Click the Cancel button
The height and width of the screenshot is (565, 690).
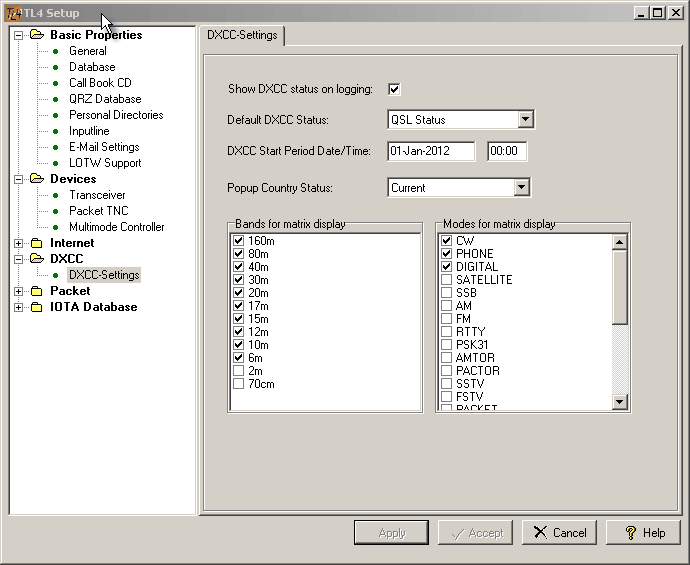click(559, 533)
